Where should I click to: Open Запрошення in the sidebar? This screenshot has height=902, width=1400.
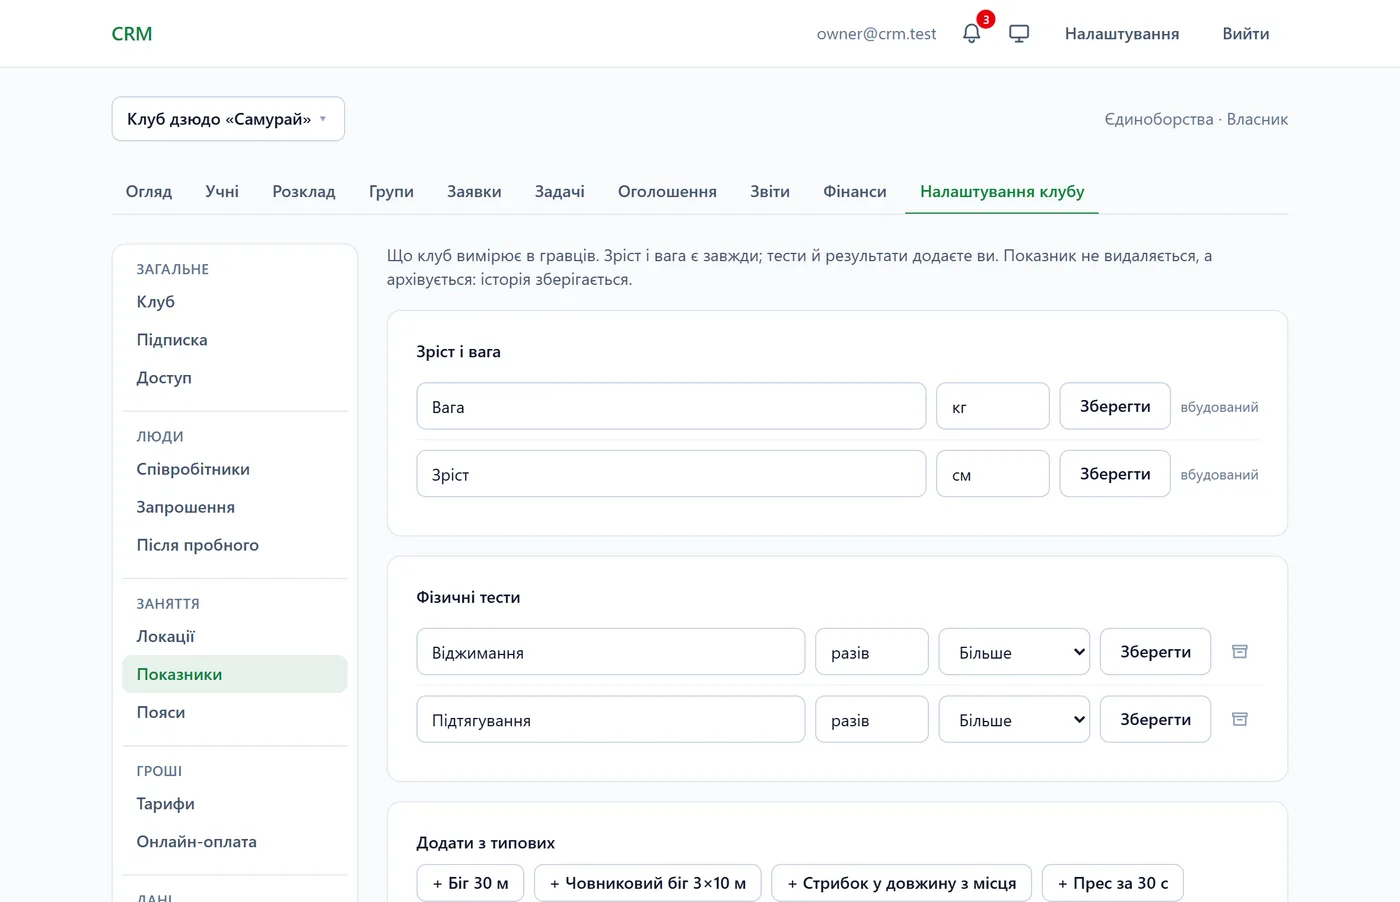point(235,507)
